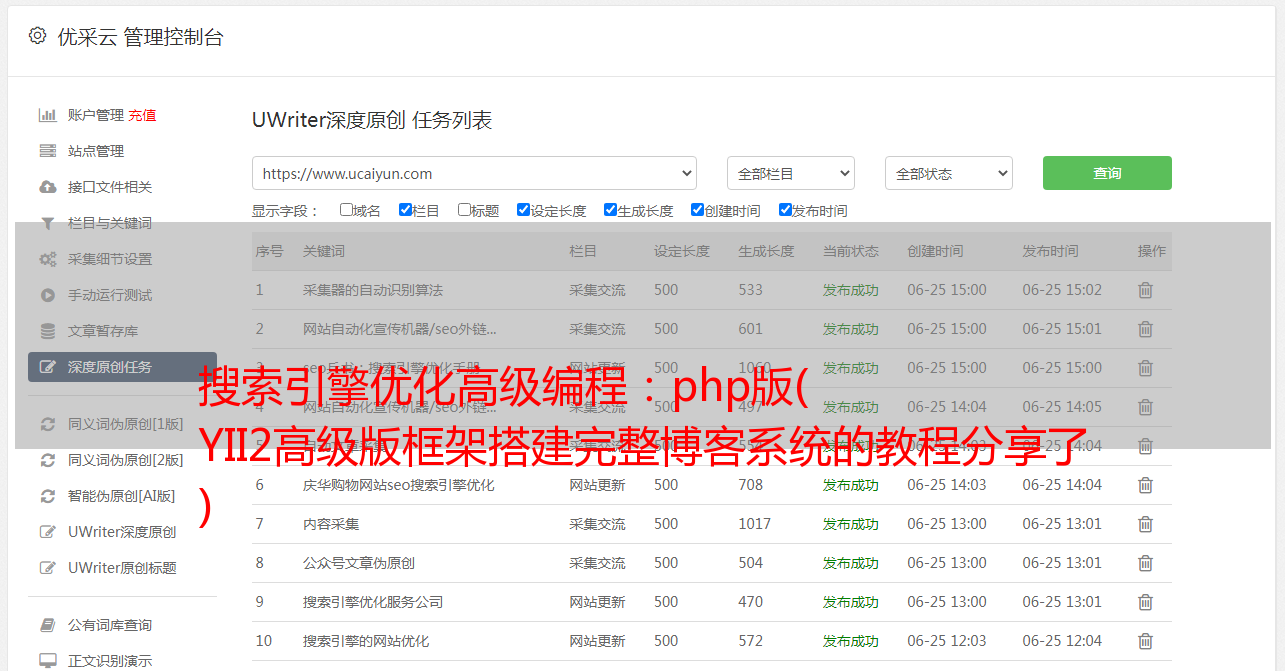Click the bar chart icon for 账户管理

pos(47,115)
